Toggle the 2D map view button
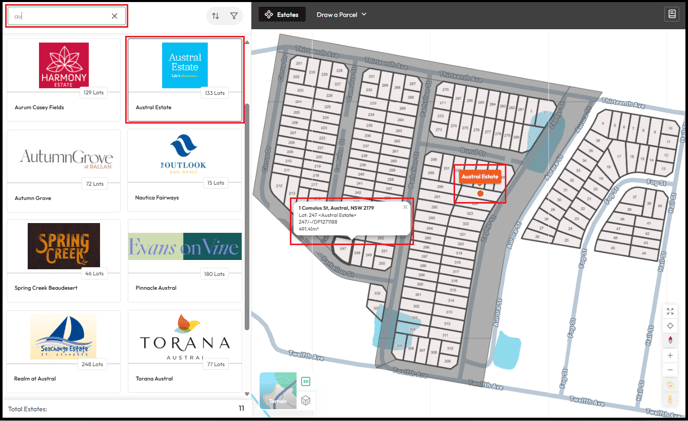The height and width of the screenshot is (421, 688). 306,381
